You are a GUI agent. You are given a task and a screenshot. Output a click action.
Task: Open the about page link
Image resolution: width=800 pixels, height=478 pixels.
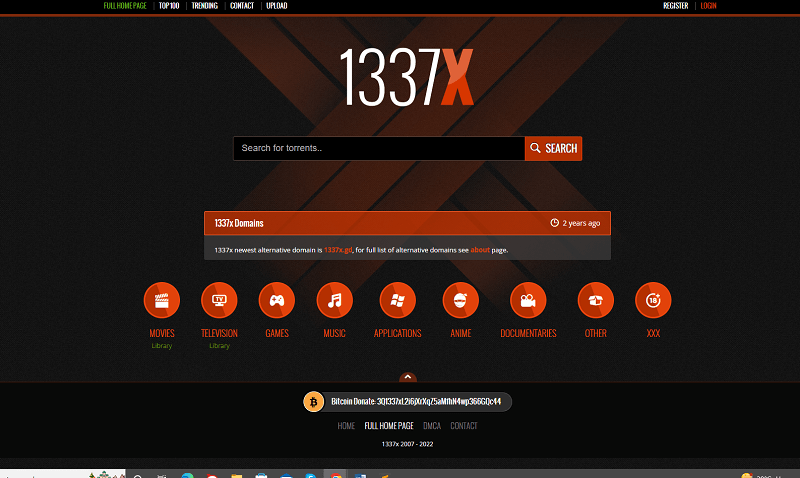[x=480, y=250]
